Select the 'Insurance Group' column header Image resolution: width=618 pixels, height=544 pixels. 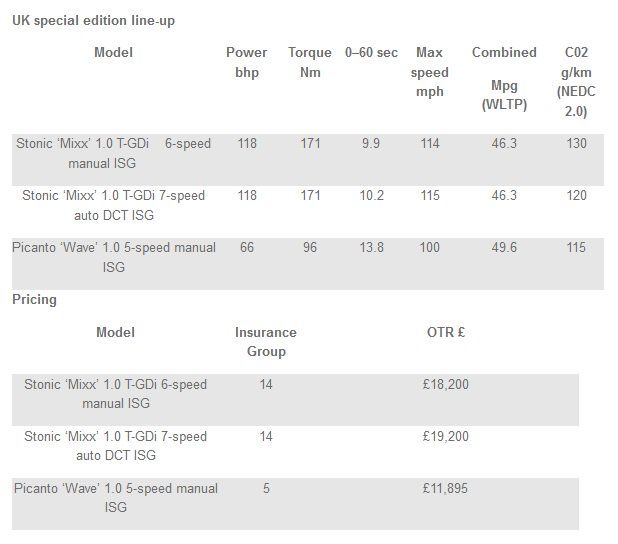pyautogui.click(x=266, y=341)
